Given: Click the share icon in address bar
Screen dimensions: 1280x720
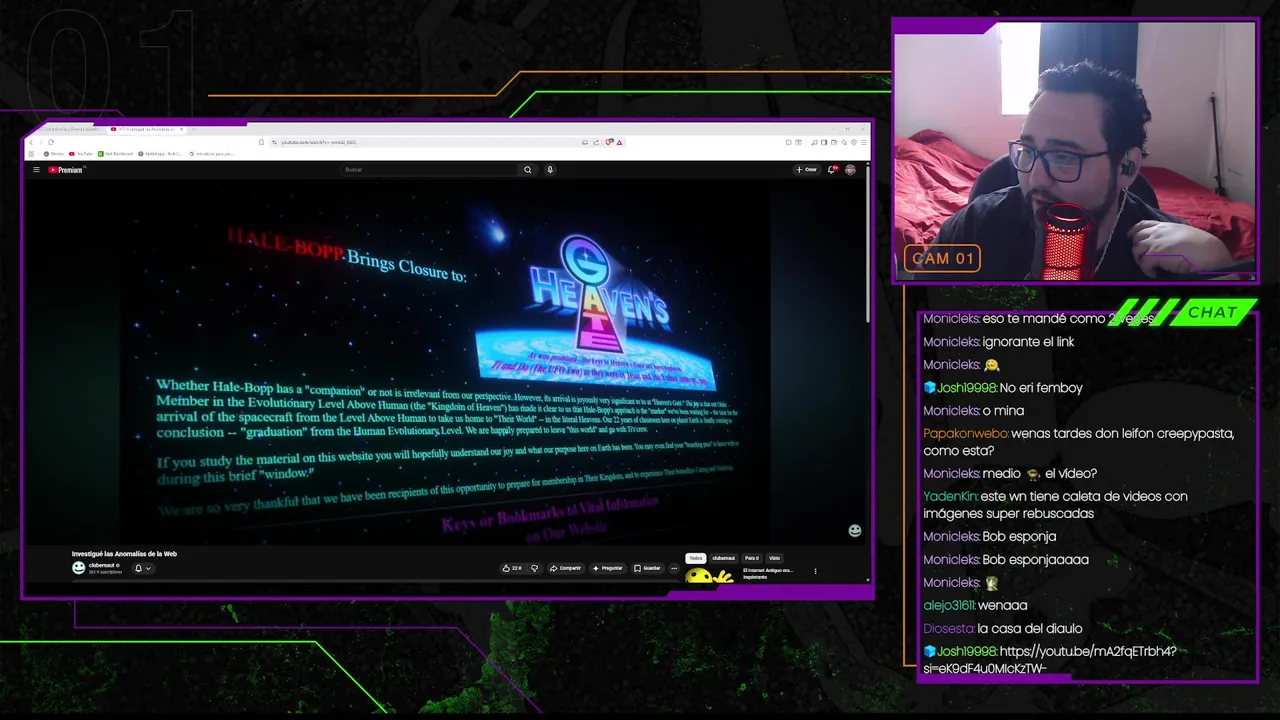Looking at the screenshot, I should (x=596, y=142).
